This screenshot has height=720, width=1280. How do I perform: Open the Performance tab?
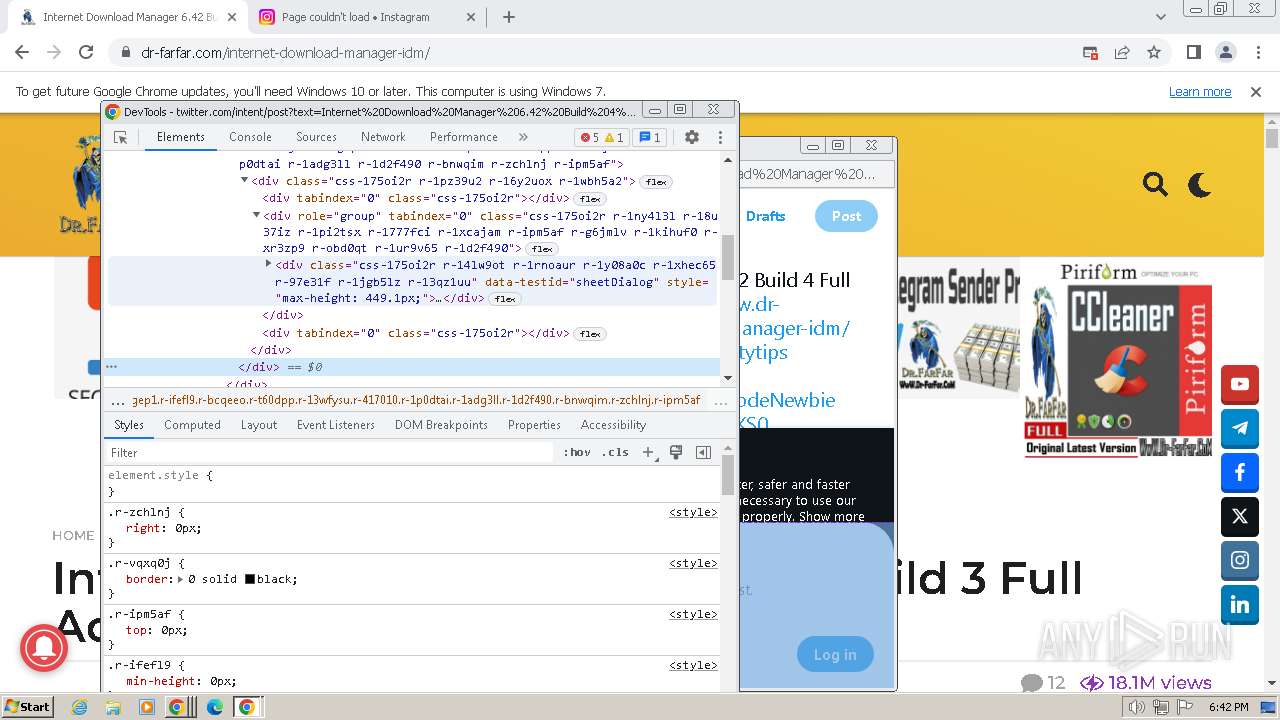464,137
